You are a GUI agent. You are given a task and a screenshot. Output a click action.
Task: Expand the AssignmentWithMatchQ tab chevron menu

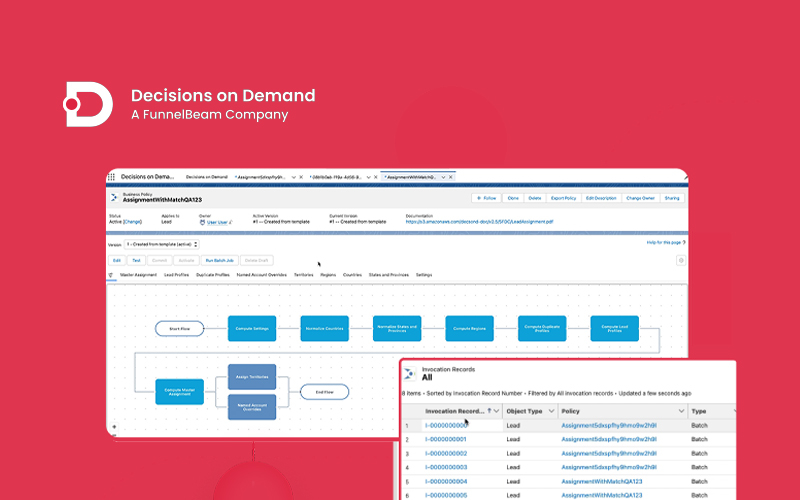click(443, 177)
